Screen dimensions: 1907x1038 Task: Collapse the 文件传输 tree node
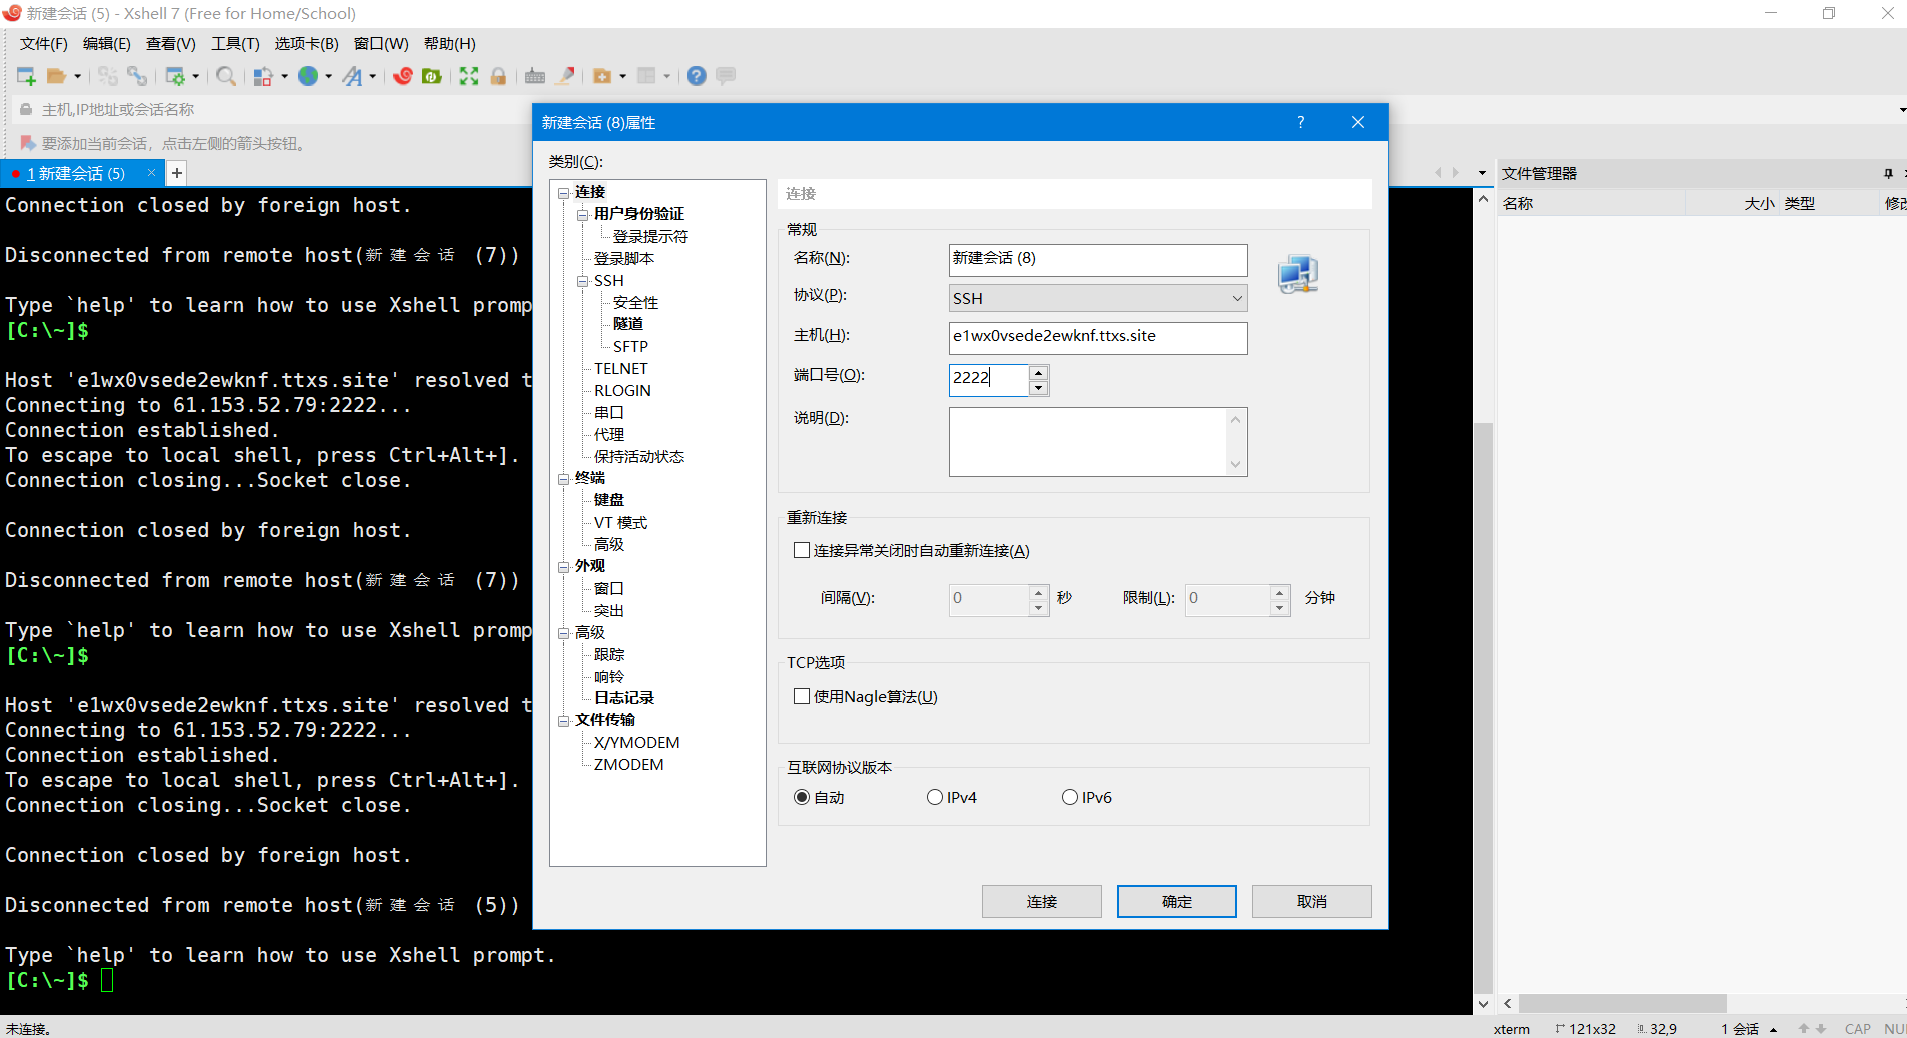(564, 721)
